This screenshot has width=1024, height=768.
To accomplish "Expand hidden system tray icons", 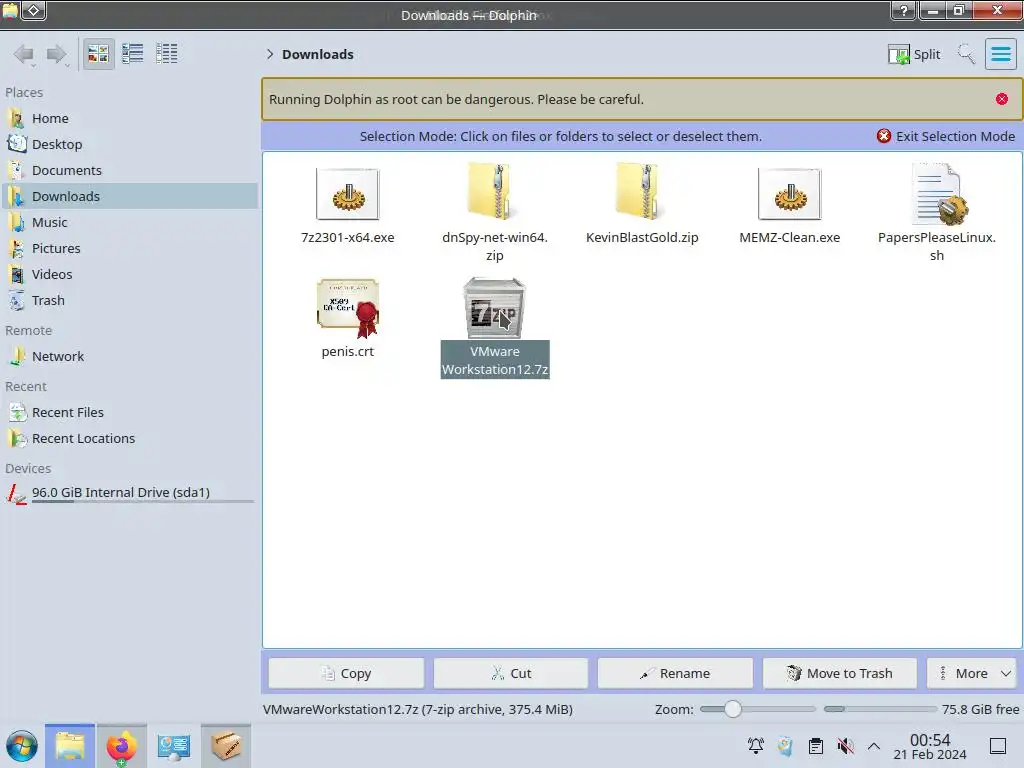I will [x=874, y=746].
